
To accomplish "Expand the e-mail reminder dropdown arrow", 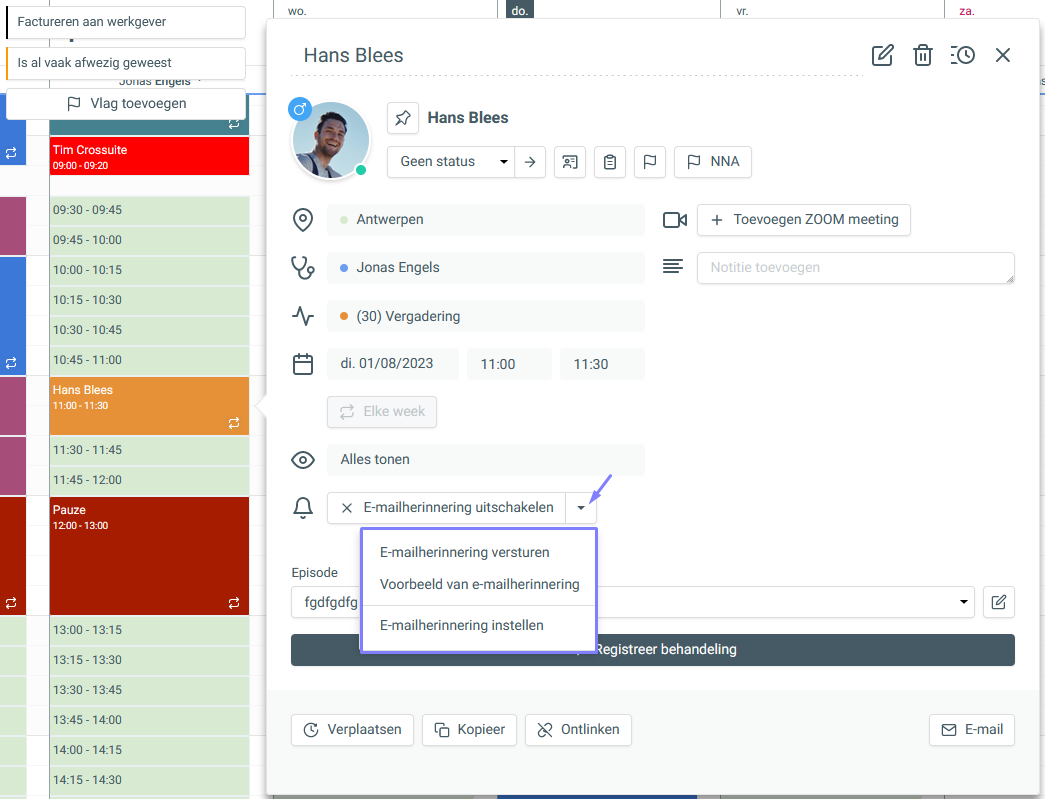I will pos(581,508).
